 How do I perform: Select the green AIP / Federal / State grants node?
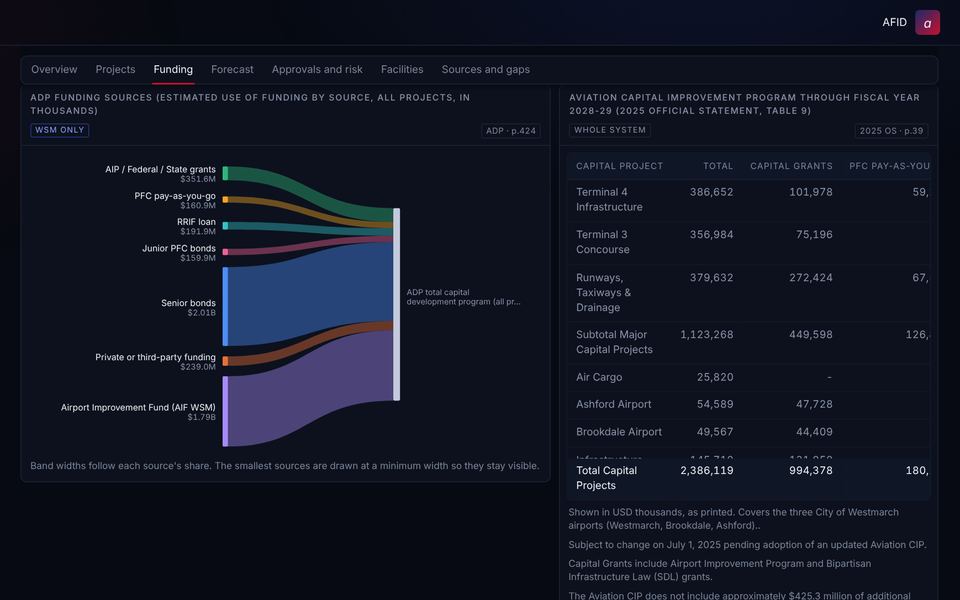click(x=225, y=173)
